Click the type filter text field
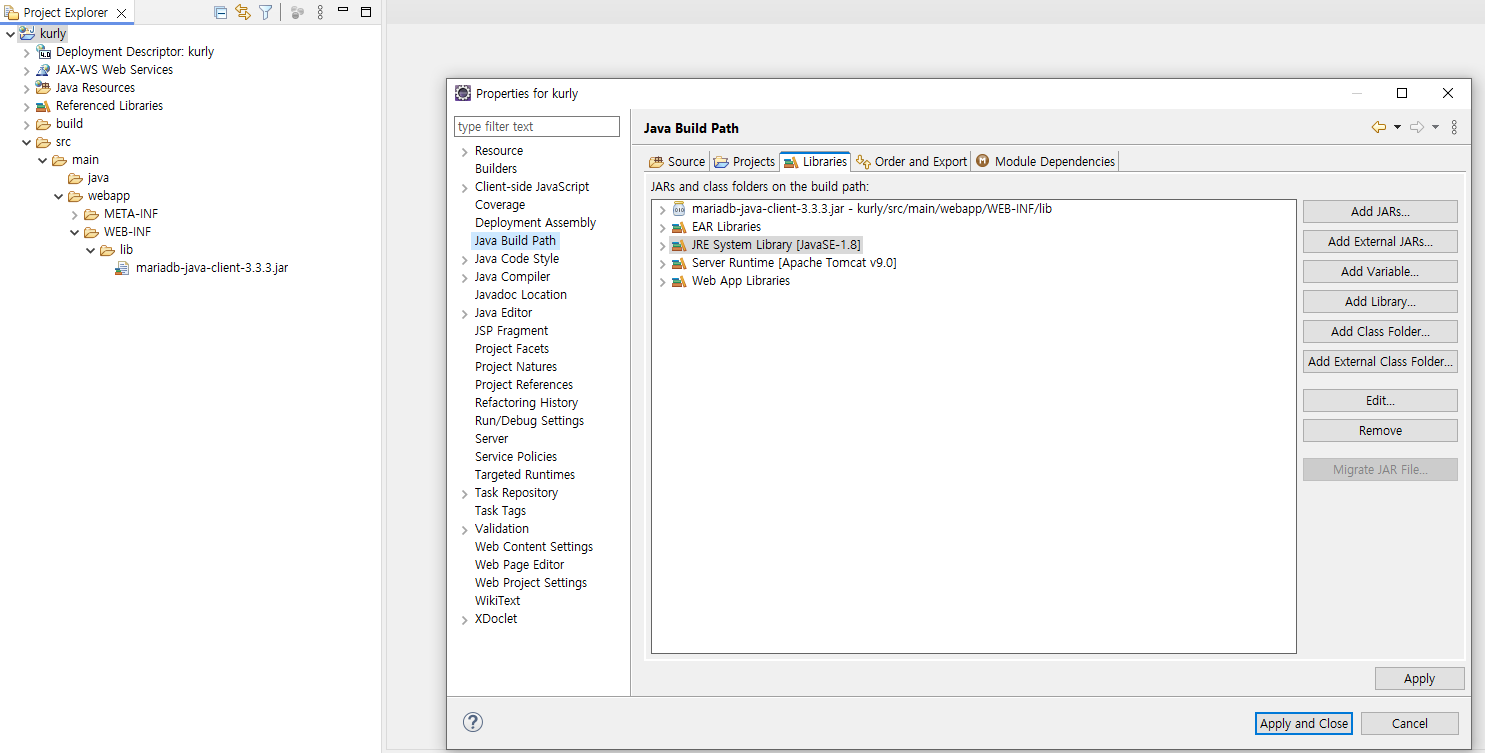The image size is (1485, 753). (537, 126)
